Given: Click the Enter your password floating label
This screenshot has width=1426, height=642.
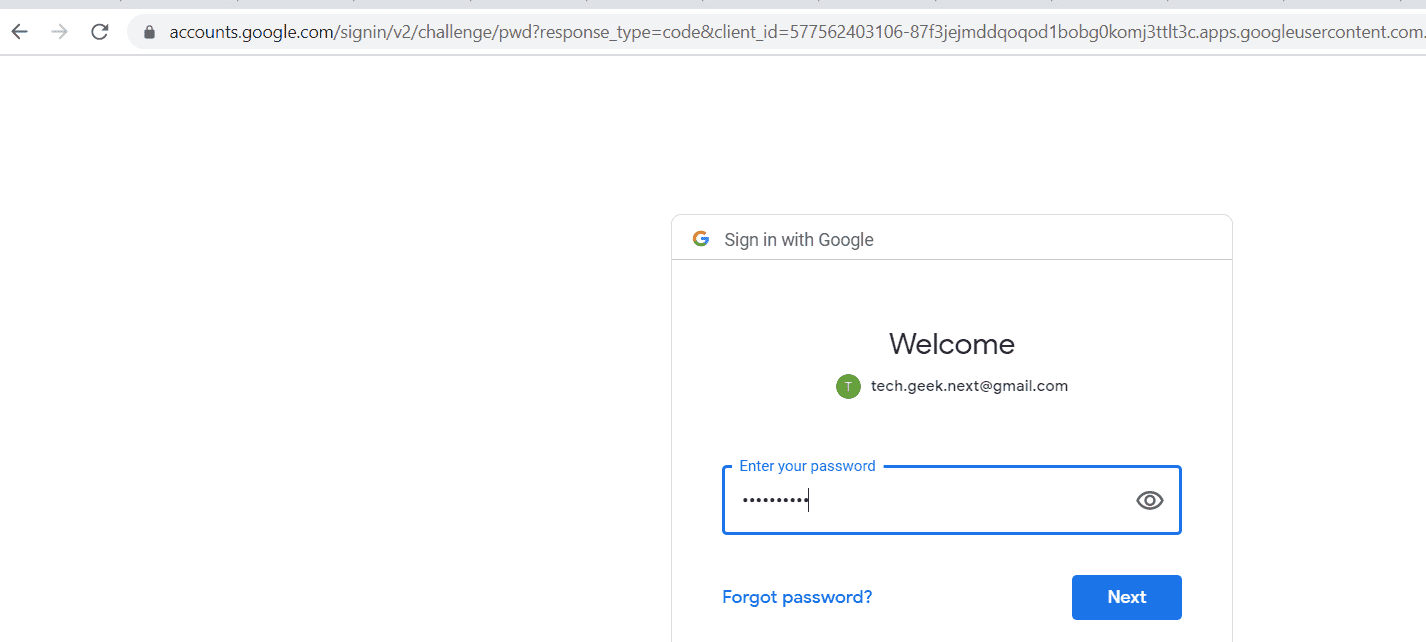Looking at the screenshot, I should point(807,466).
